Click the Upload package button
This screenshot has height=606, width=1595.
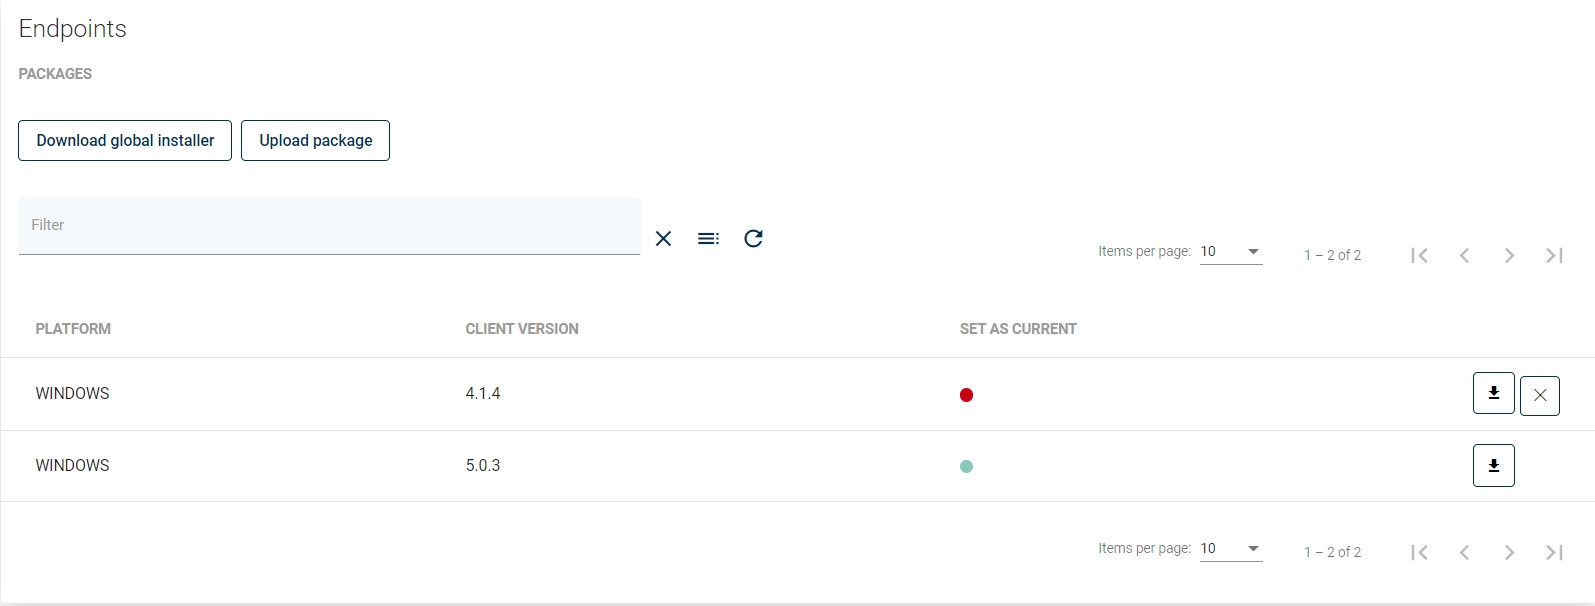pos(315,141)
